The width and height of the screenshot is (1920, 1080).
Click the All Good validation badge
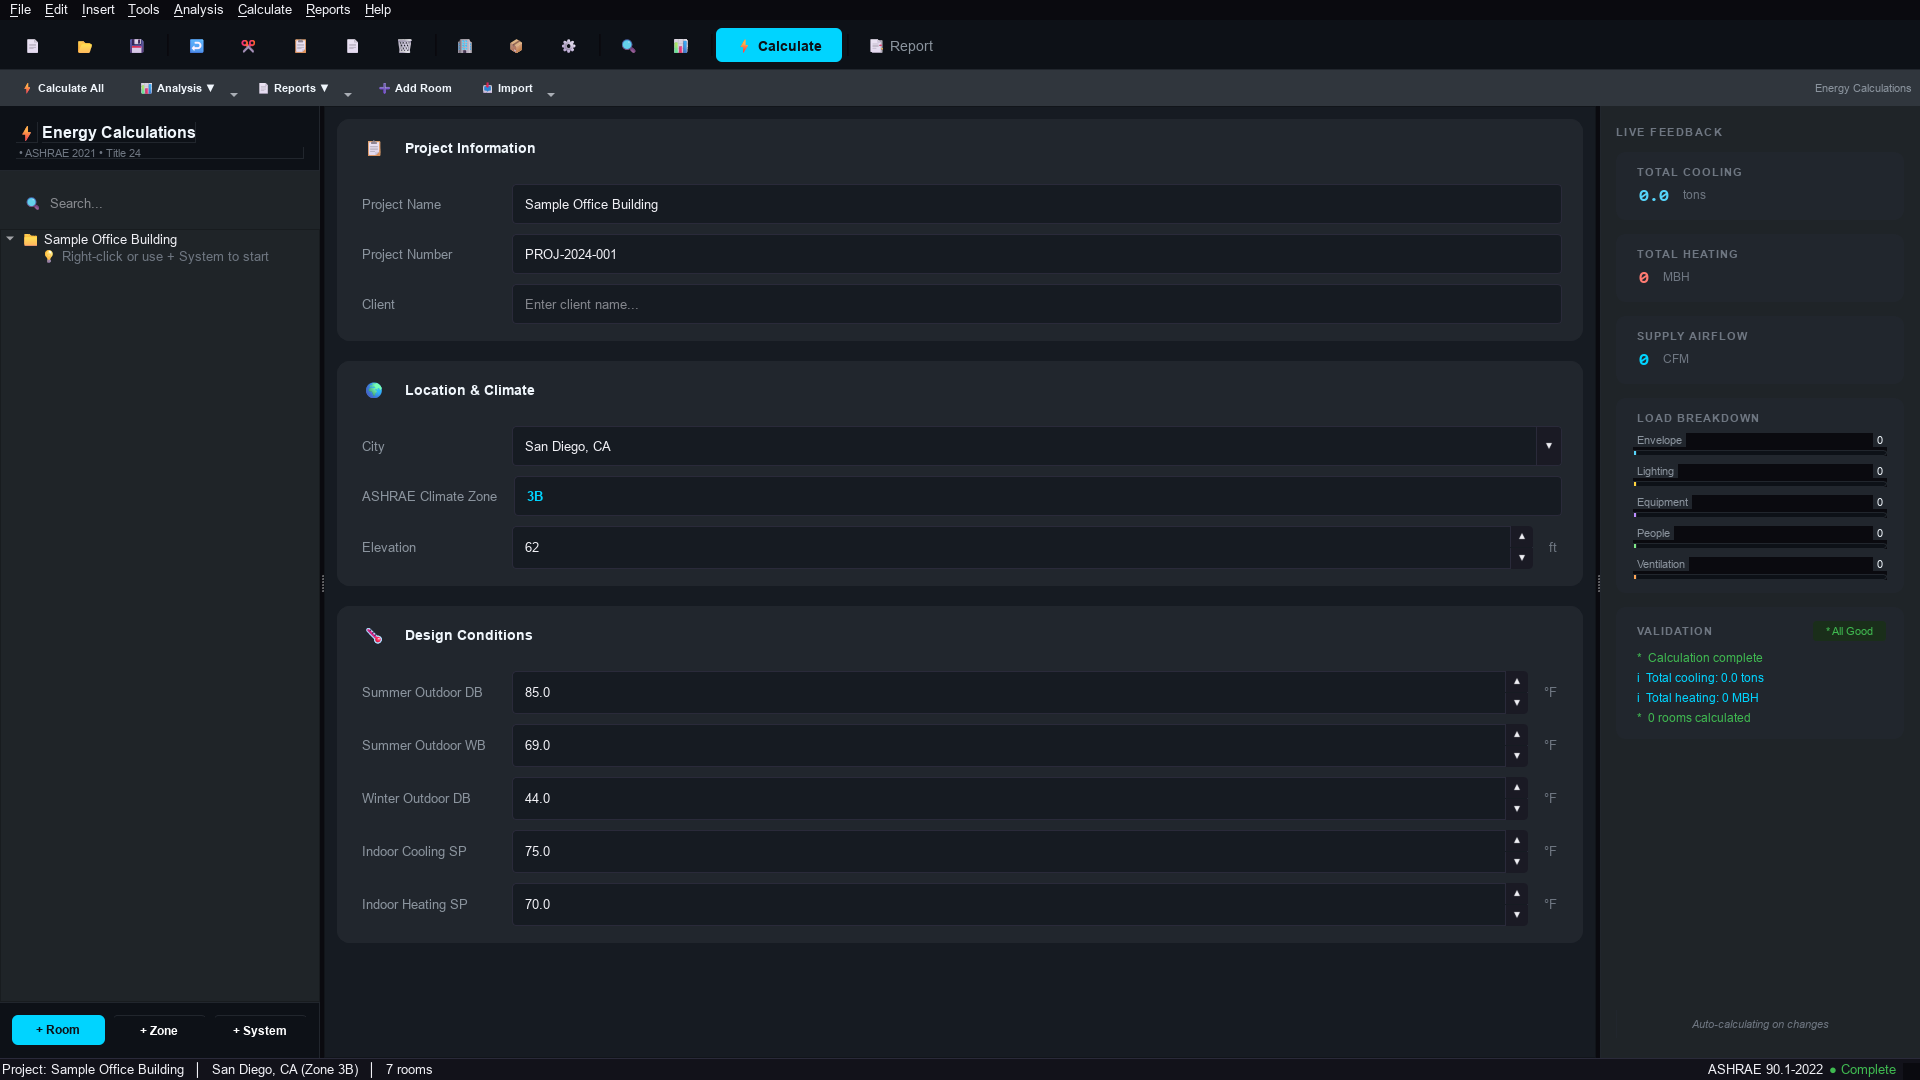pos(1849,631)
